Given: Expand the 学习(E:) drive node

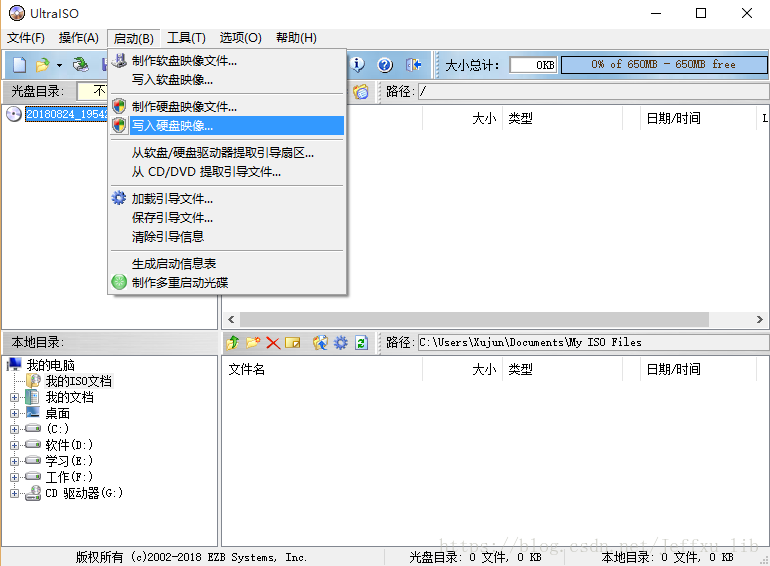Looking at the screenshot, I should (x=14, y=461).
